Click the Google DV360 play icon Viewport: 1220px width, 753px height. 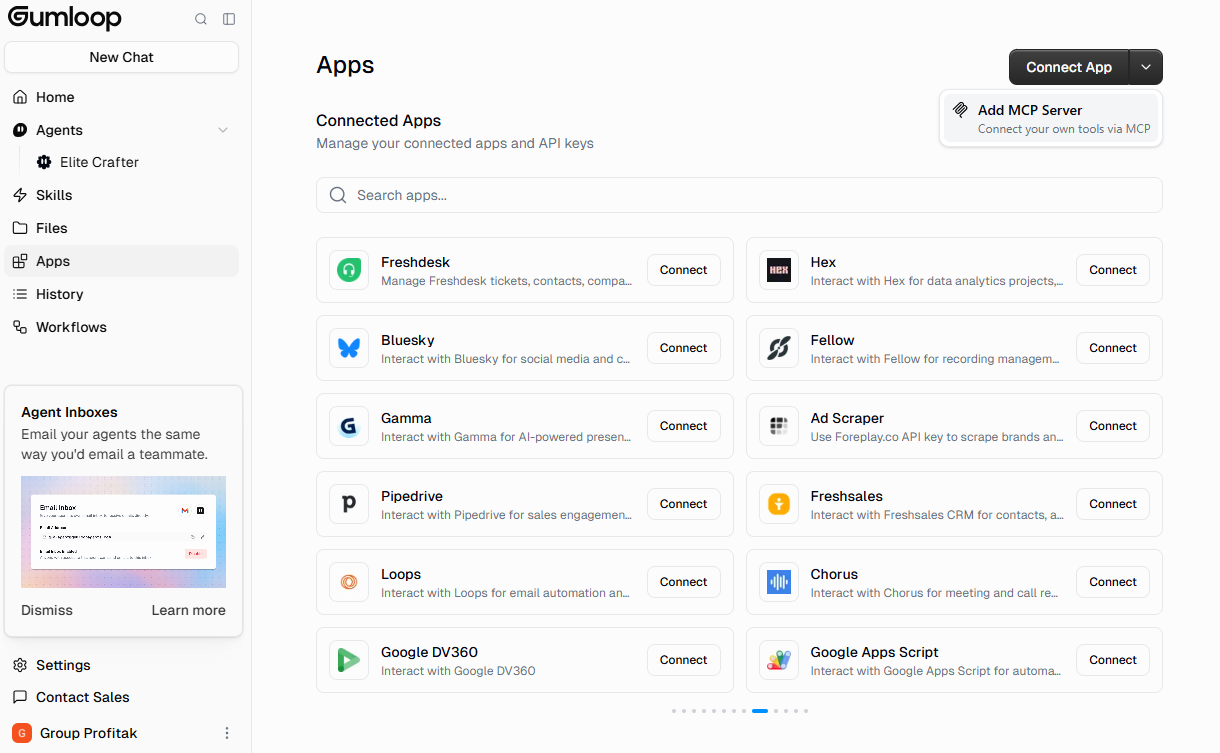click(349, 660)
